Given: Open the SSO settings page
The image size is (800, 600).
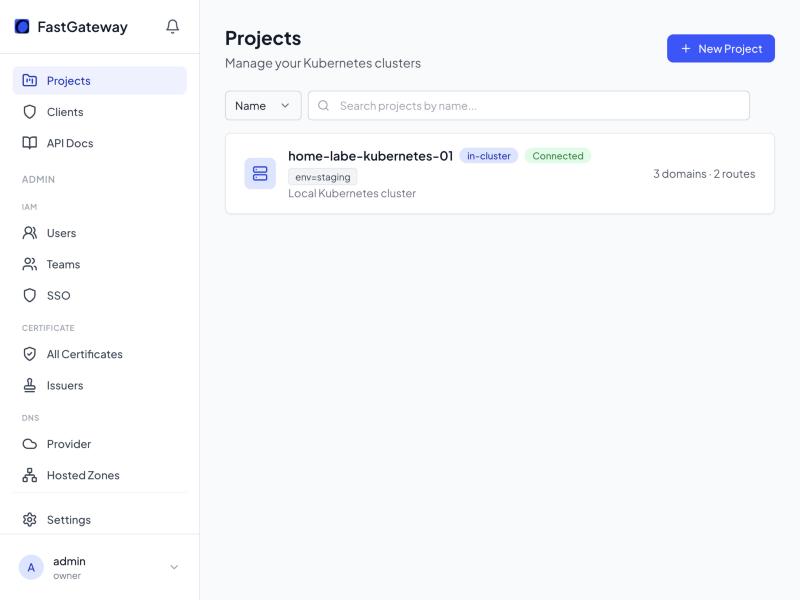Looking at the screenshot, I should pos(99,295).
